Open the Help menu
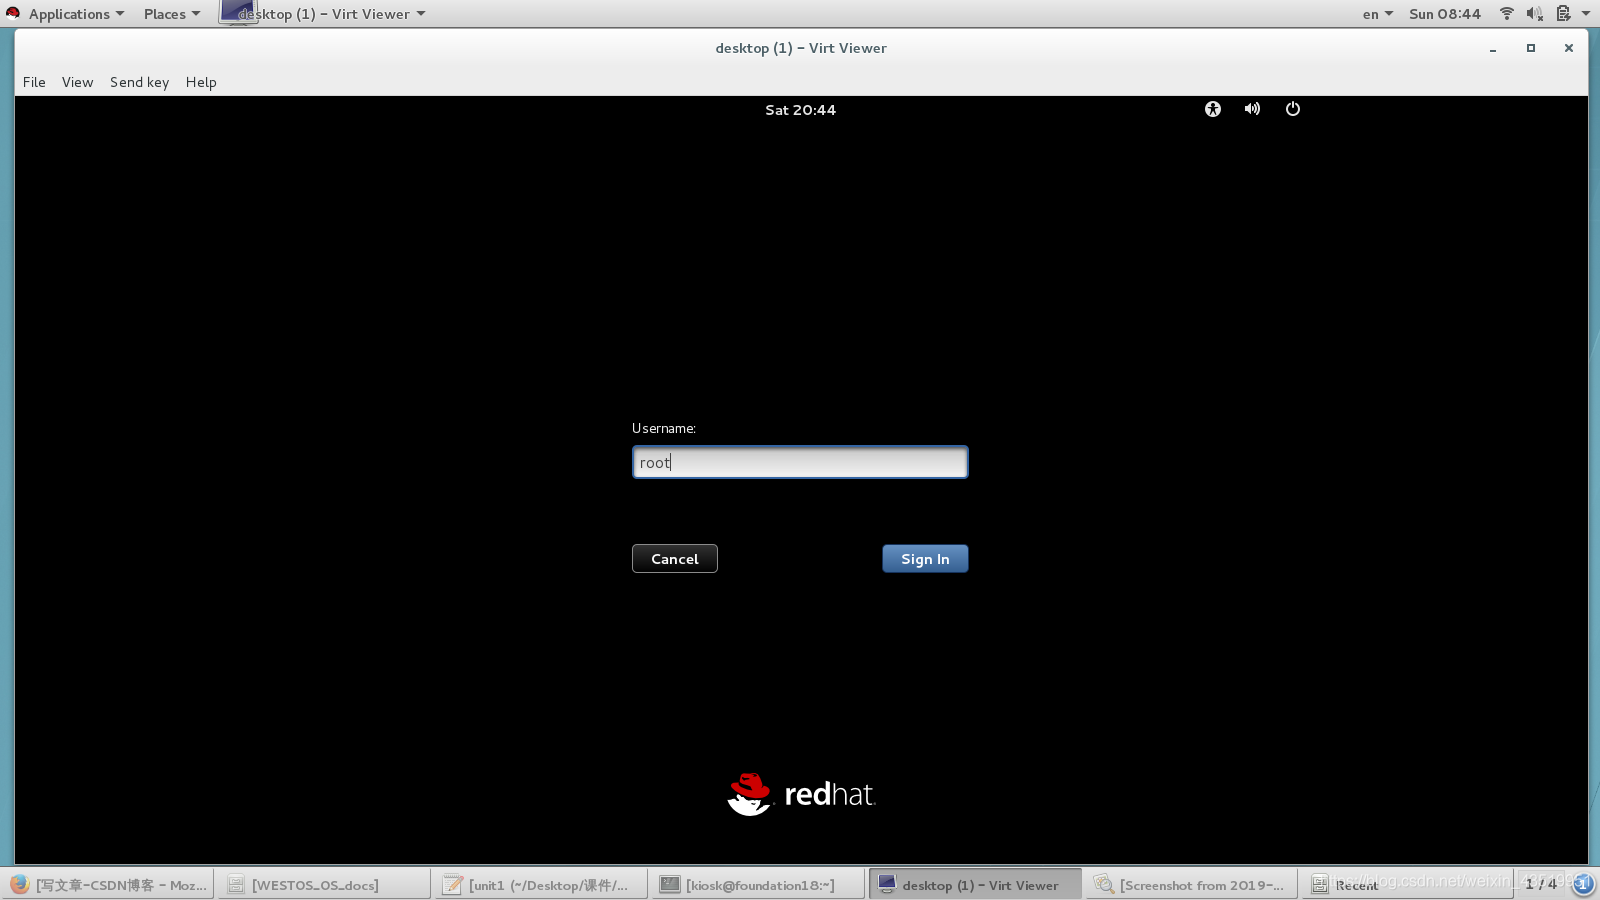 [201, 82]
